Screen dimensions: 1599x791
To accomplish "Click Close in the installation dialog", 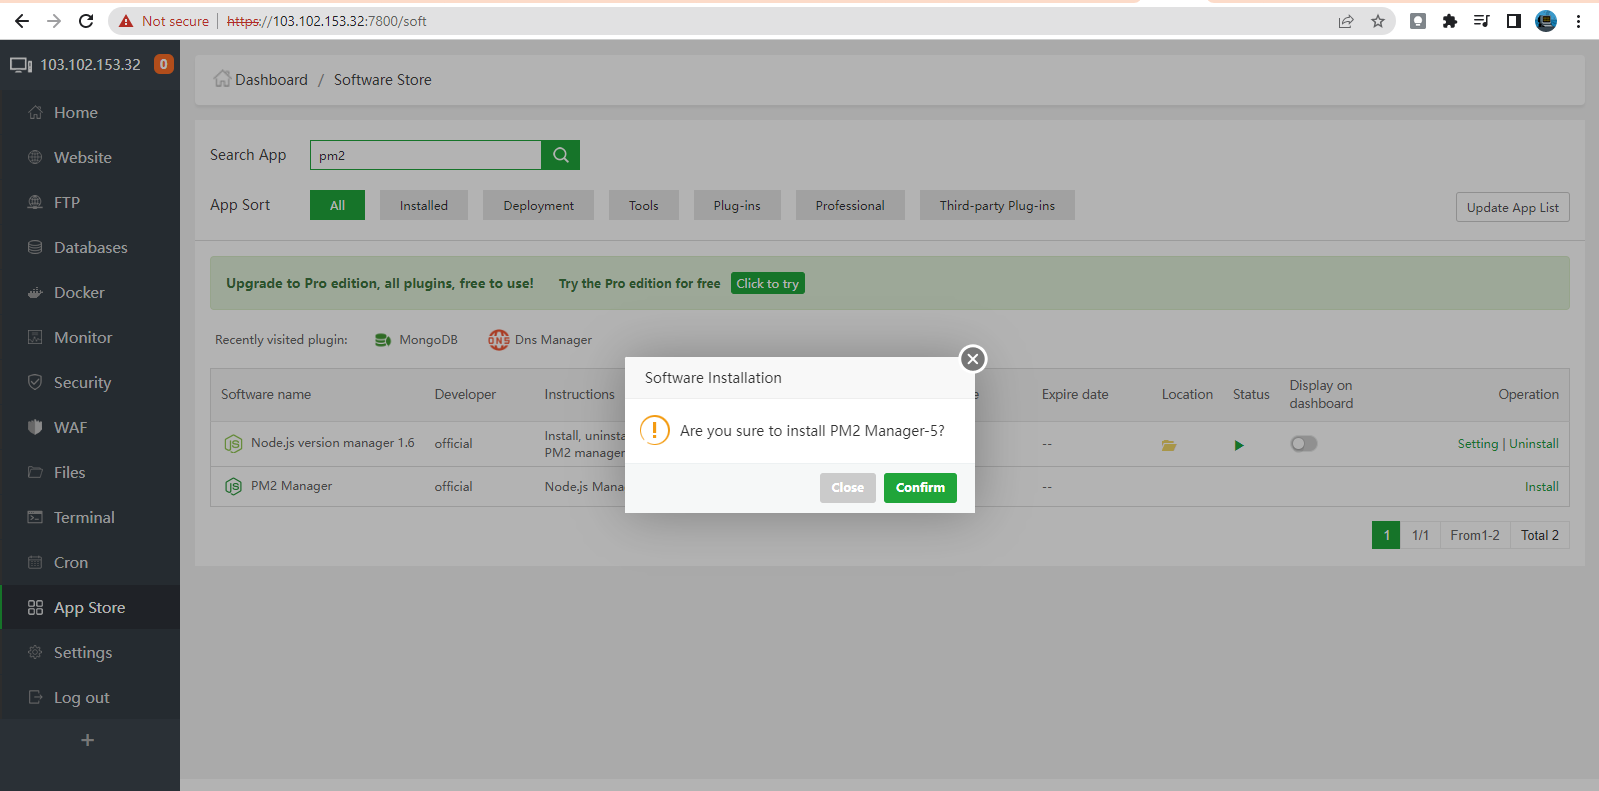I will (x=847, y=488).
